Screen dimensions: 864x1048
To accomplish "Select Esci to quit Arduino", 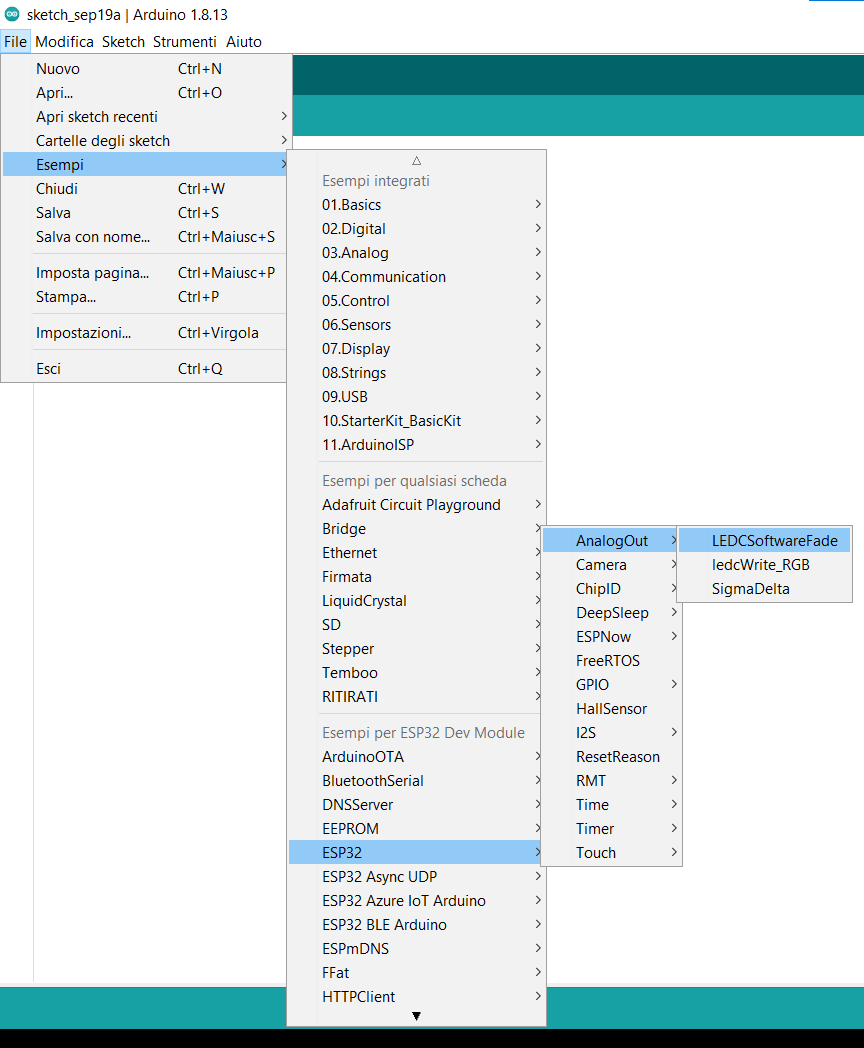I will pyautogui.click(x=146, y=369).
